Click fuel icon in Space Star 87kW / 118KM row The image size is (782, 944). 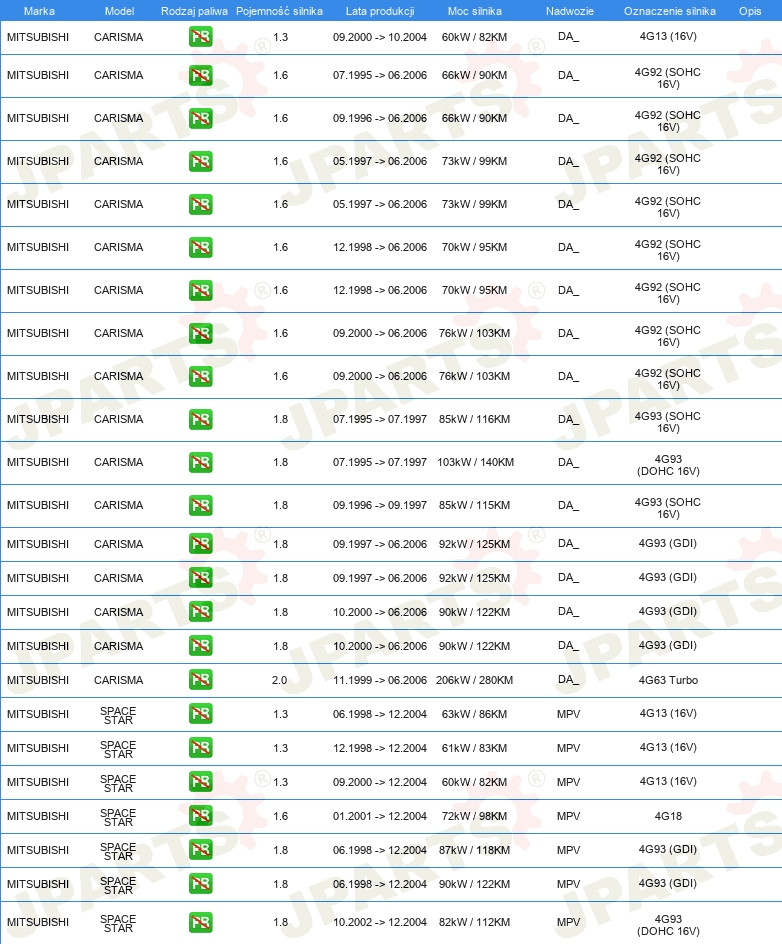(x=200, y=849)
